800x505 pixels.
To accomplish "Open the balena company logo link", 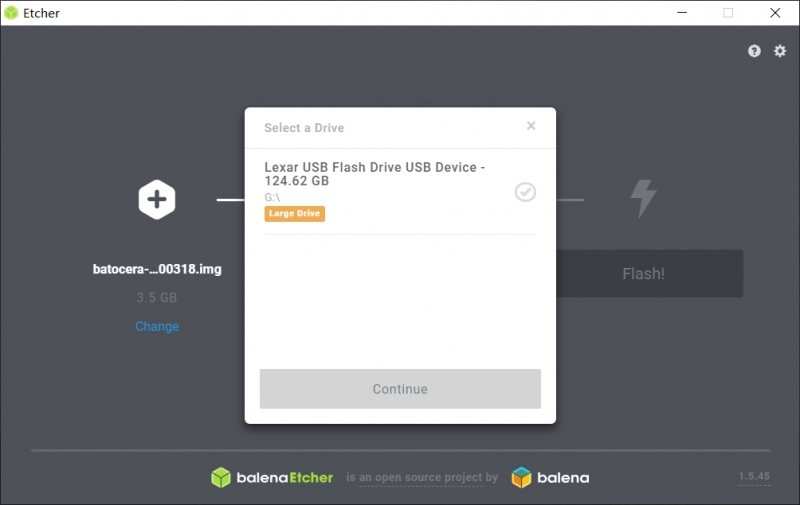I will (x=551, y=477).
